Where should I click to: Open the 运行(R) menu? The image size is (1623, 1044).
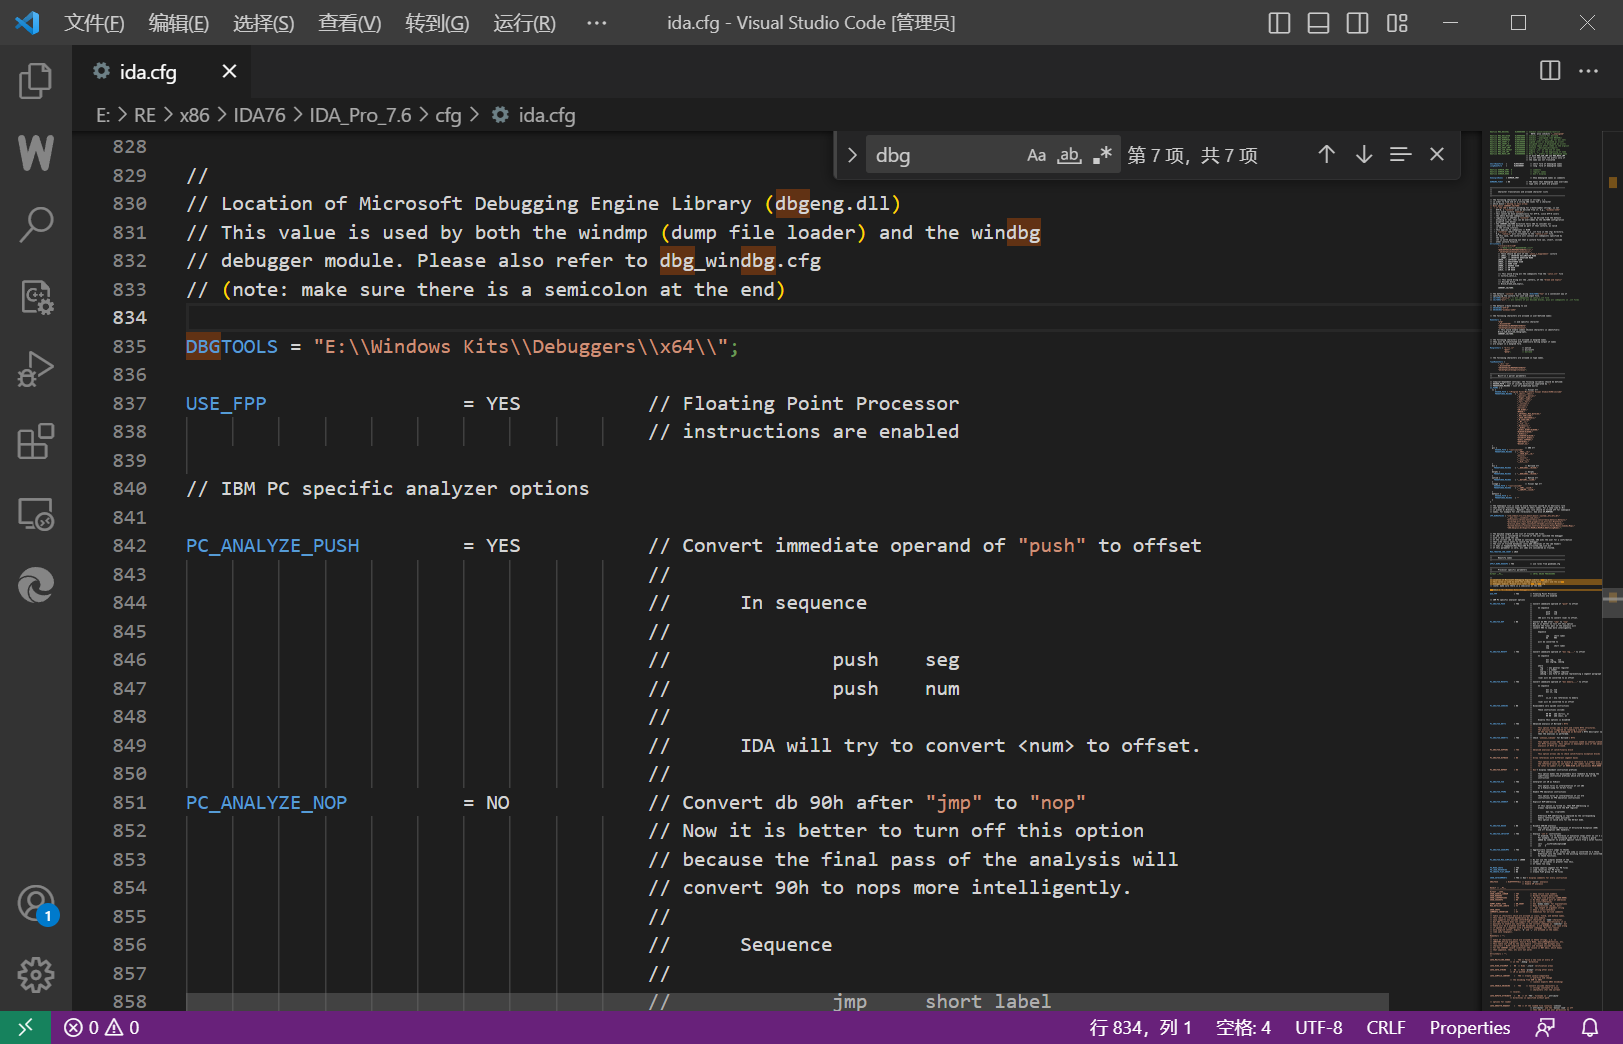pos(524,23)
